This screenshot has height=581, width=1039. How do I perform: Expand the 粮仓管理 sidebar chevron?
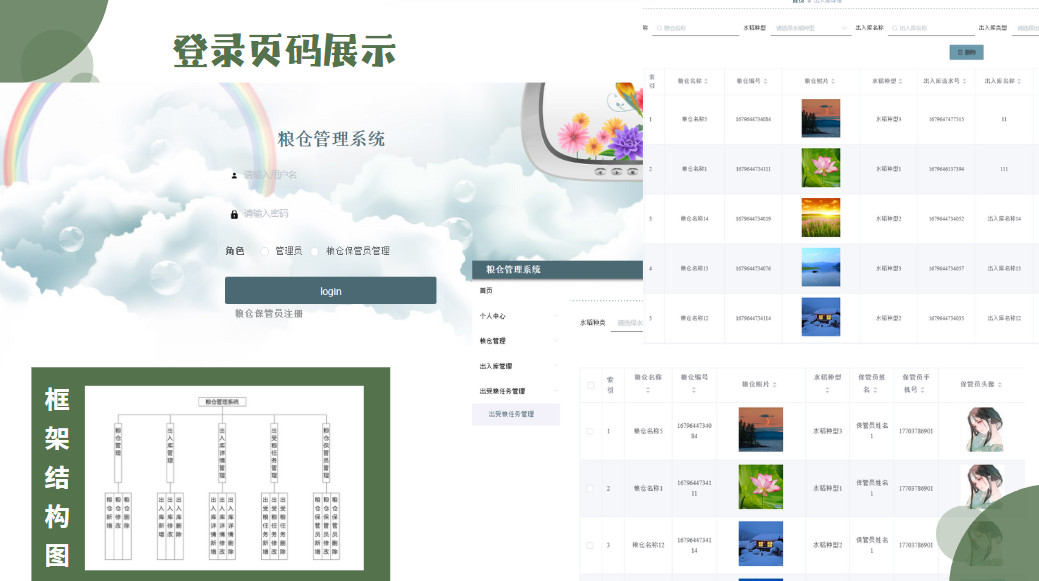point(555,341)
